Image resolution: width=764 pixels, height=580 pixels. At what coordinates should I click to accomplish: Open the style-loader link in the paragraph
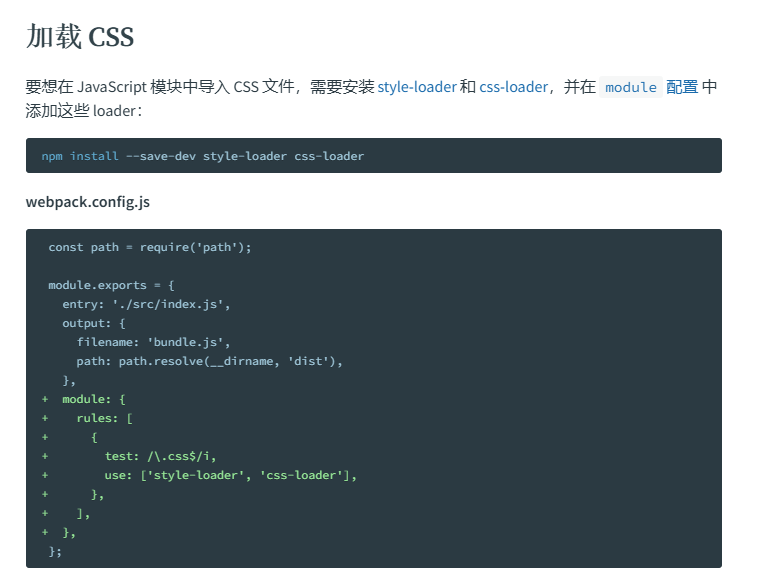(416, 87)
